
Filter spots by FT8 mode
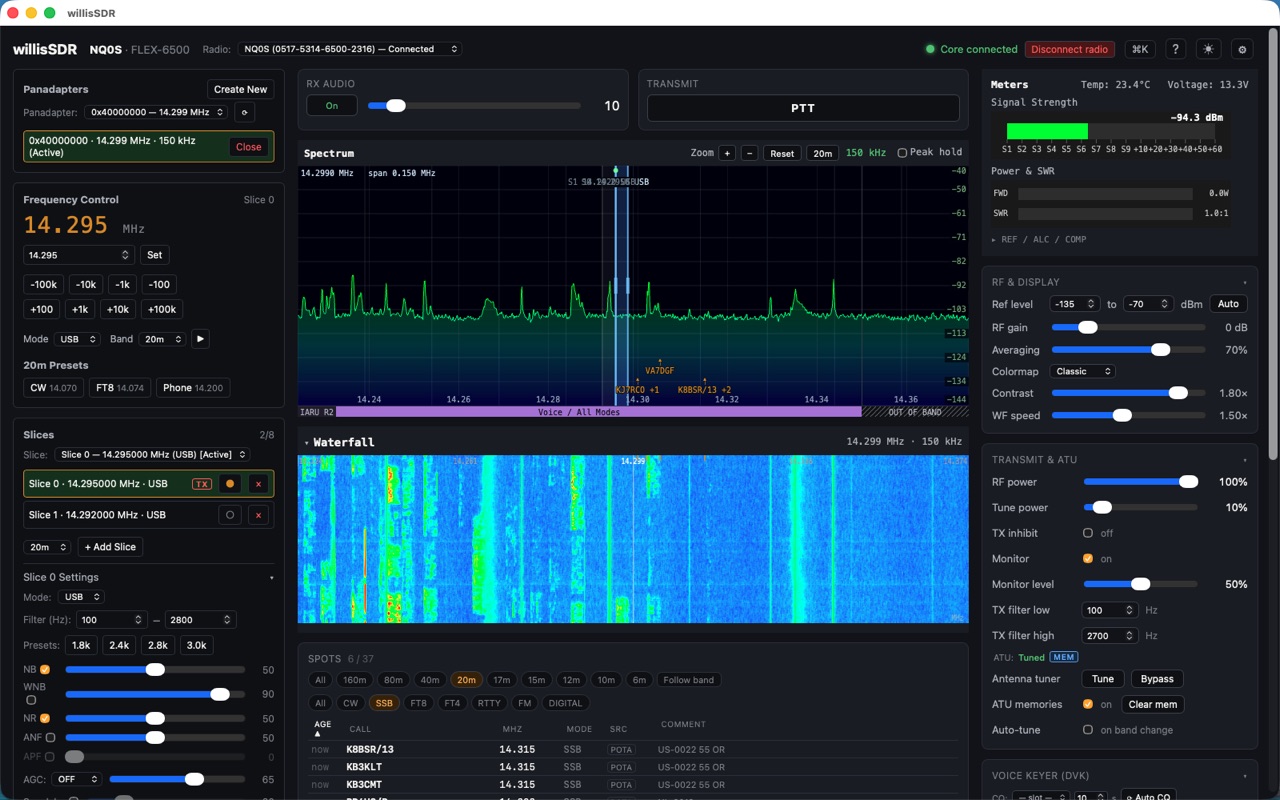[x=418, y=703]
